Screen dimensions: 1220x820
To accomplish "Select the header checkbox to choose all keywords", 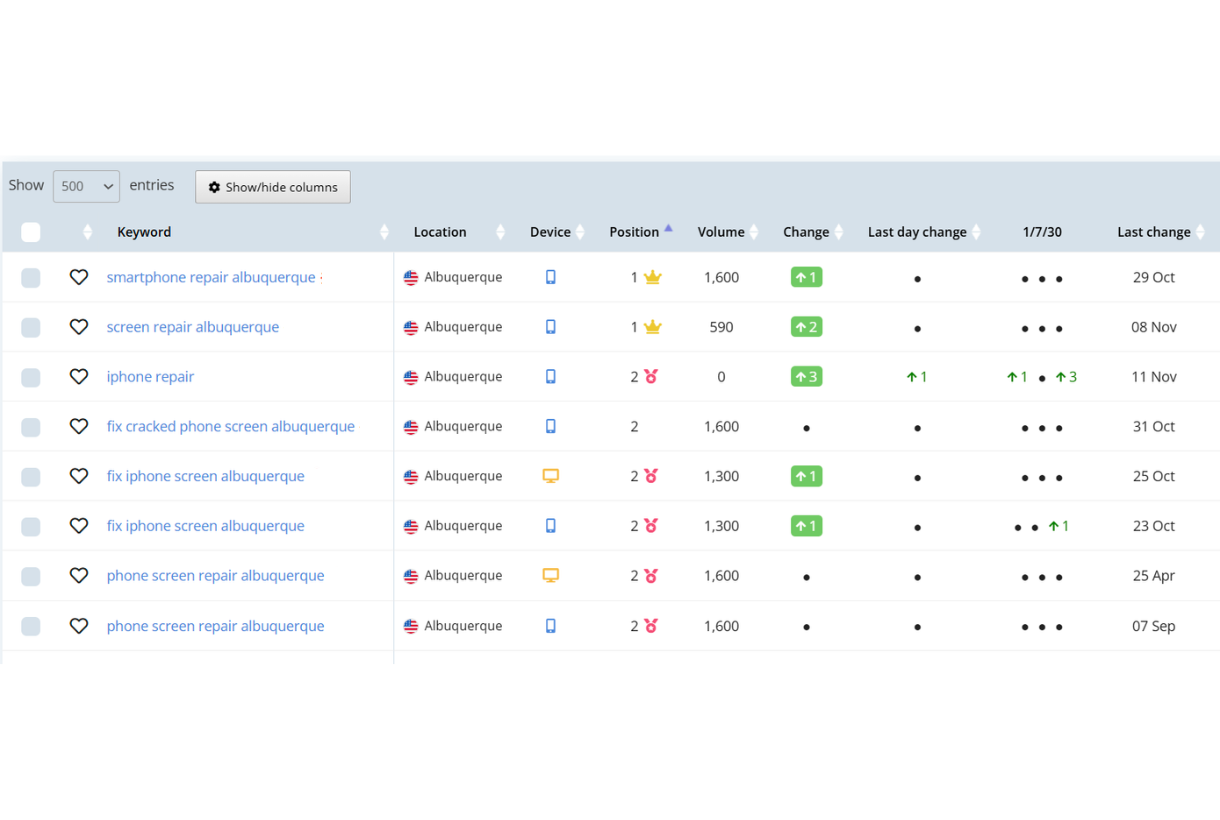I will [30, 231].
